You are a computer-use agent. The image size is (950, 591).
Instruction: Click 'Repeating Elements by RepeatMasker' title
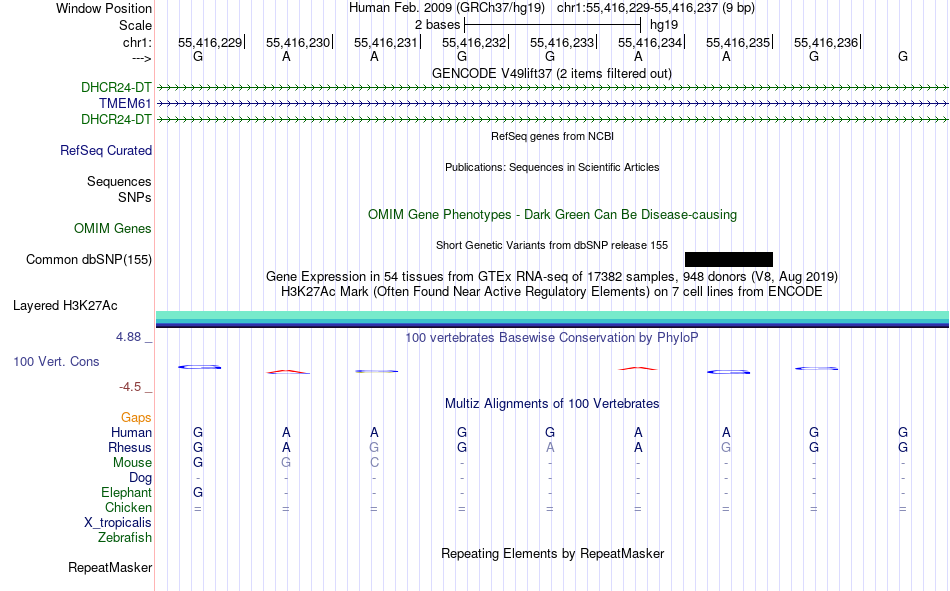pos(553,553)
